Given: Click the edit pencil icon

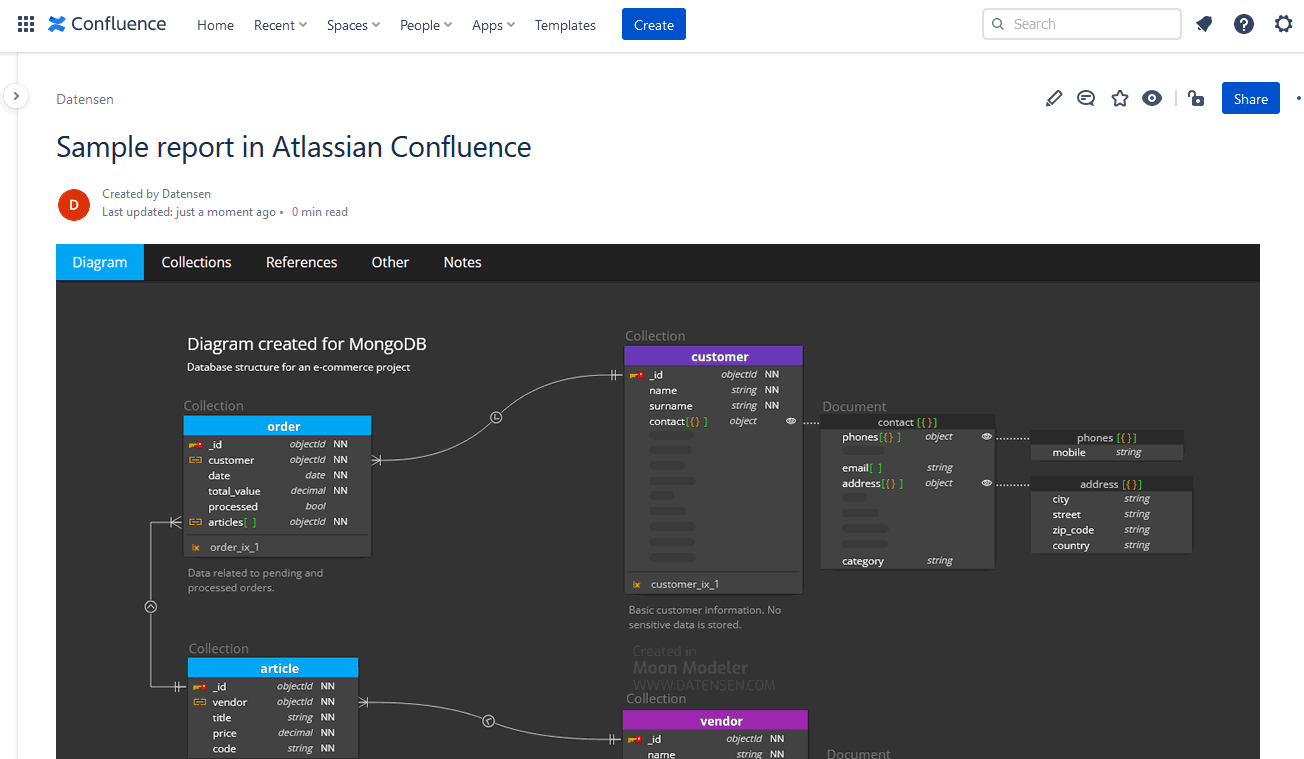Looking at the screenshot, I should coord(1053,98).
